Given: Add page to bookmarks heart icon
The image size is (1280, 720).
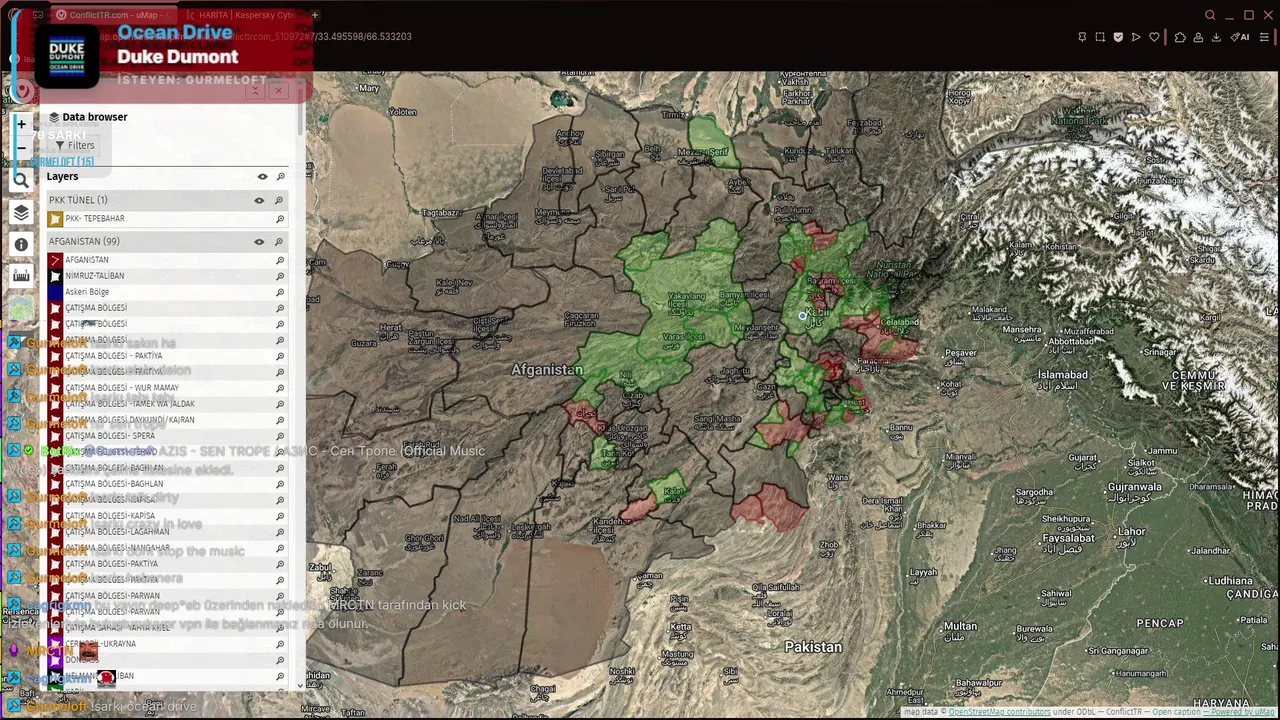Looking at the screenshot, I should pos(1154,37).
